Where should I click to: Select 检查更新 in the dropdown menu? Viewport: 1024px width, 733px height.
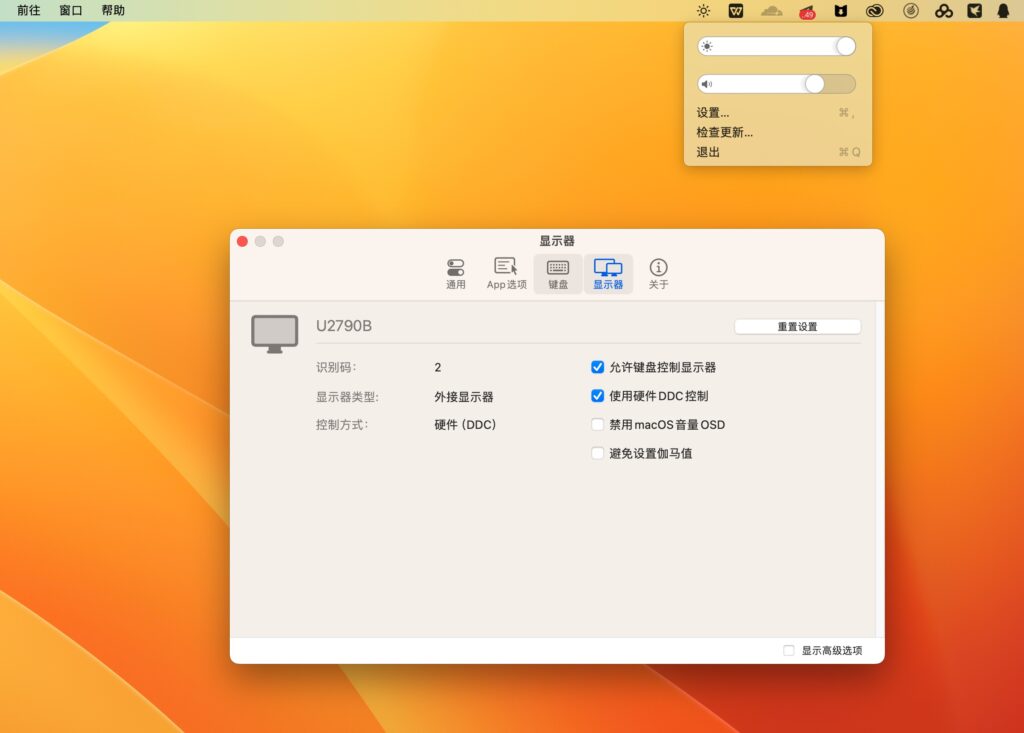point(723,132)
